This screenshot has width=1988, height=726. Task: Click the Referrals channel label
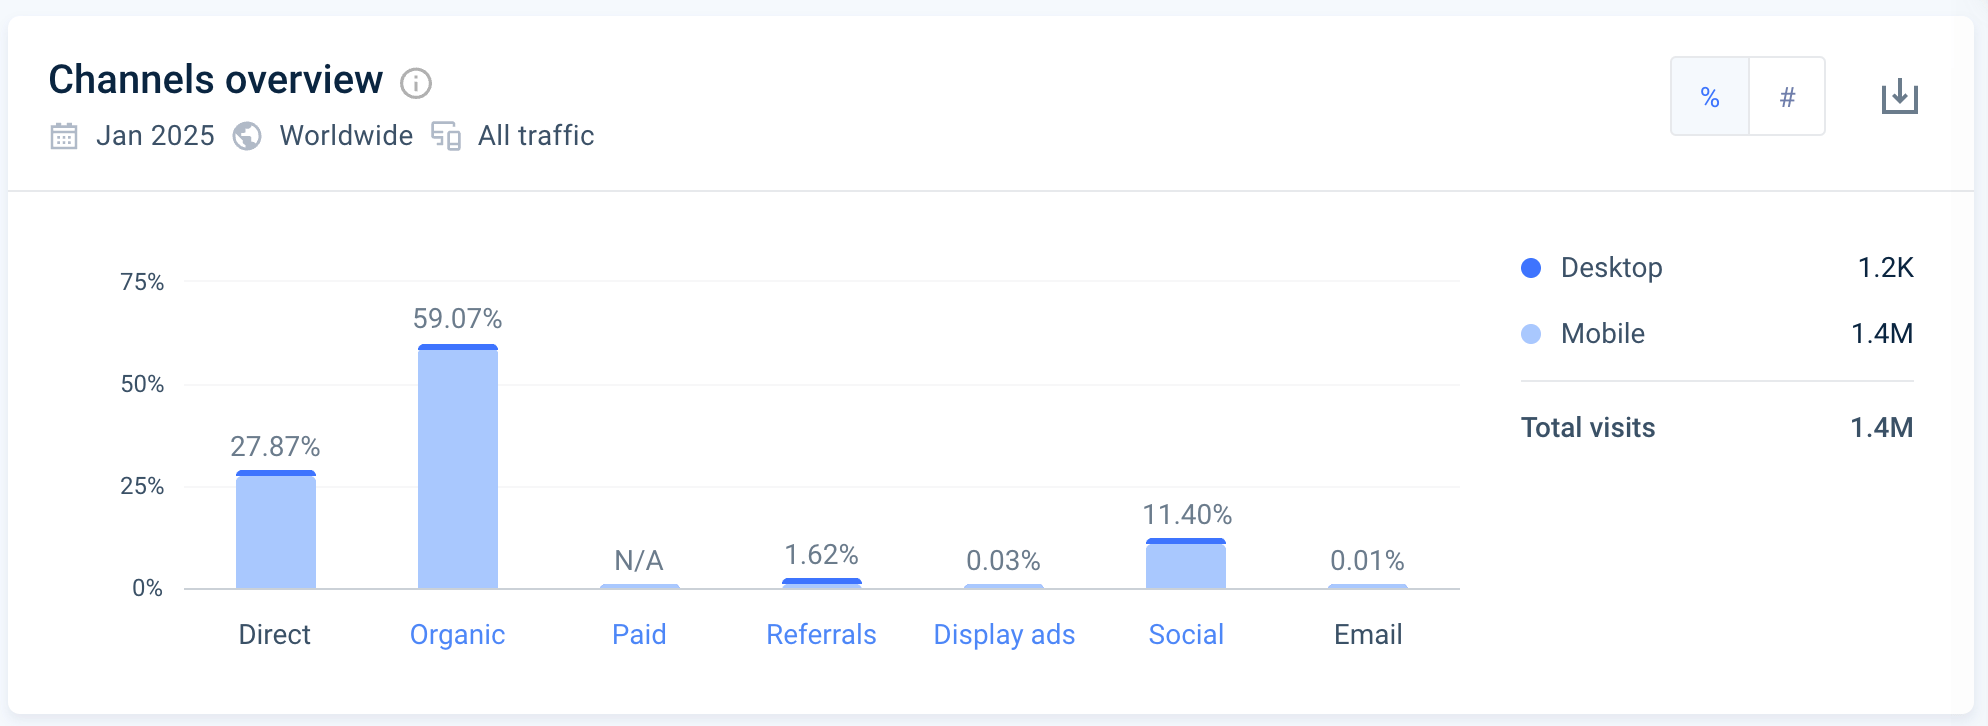[x=821, y=634]
